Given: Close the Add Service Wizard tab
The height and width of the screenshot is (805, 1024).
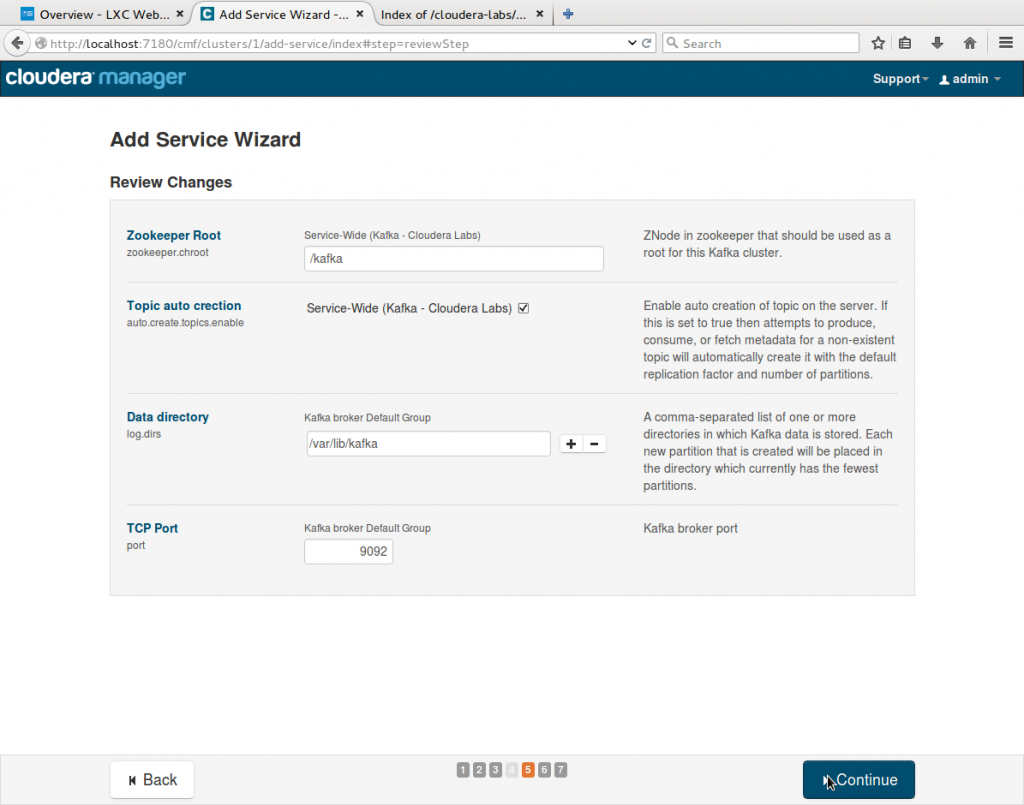Looking at the screenshot, I should (359, 14).
